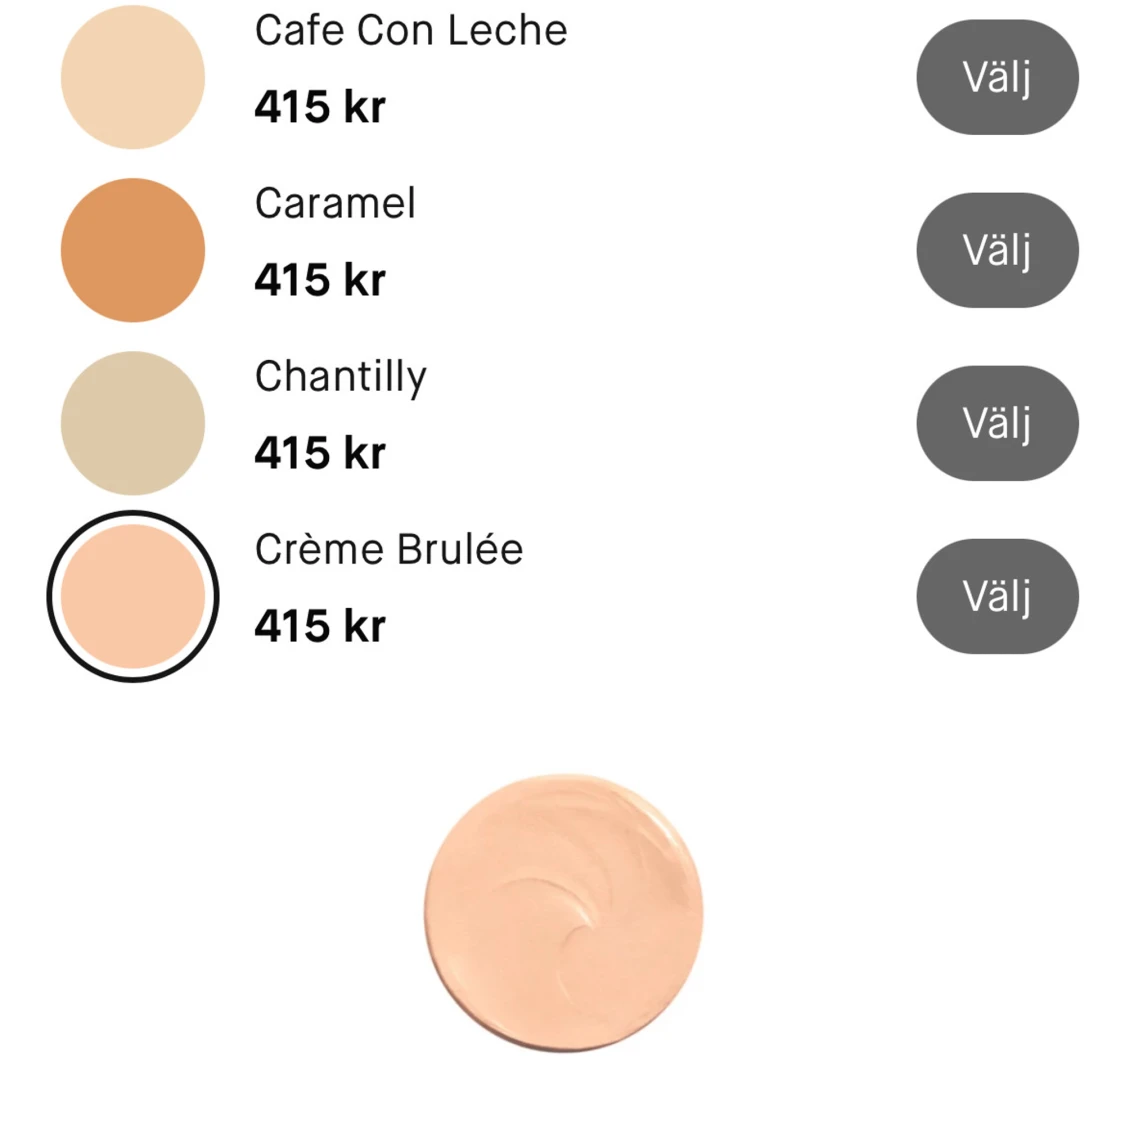Viewport: 1125px width, 1125px height.
Task: Click the Caramel shade name text
Action: pyautogui.click(x=335, y=203)
